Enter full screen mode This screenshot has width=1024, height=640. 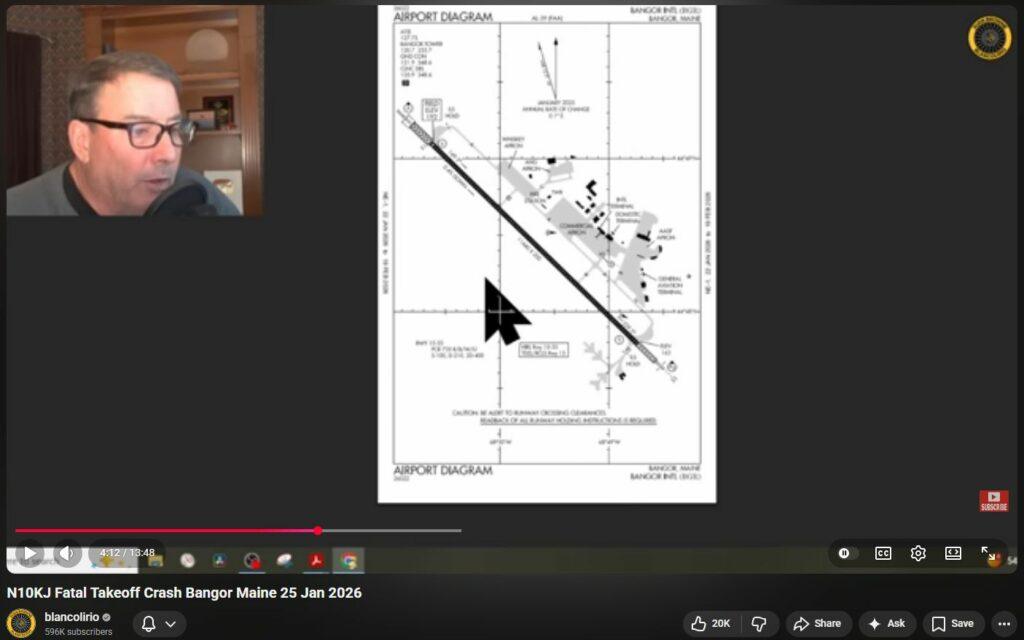[x=987, y=553]
